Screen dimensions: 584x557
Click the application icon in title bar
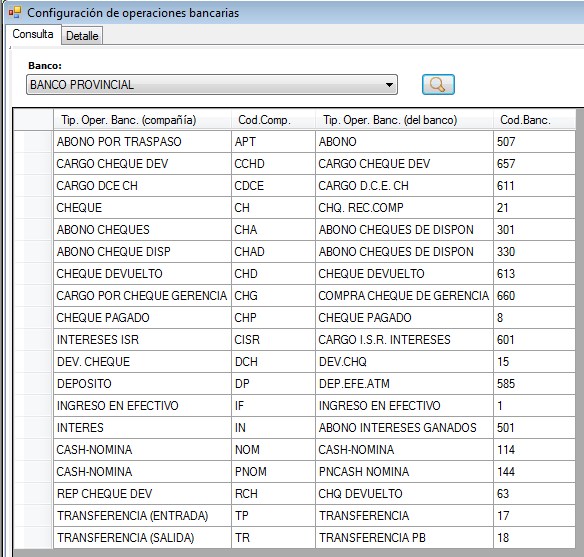click(15, 13)
